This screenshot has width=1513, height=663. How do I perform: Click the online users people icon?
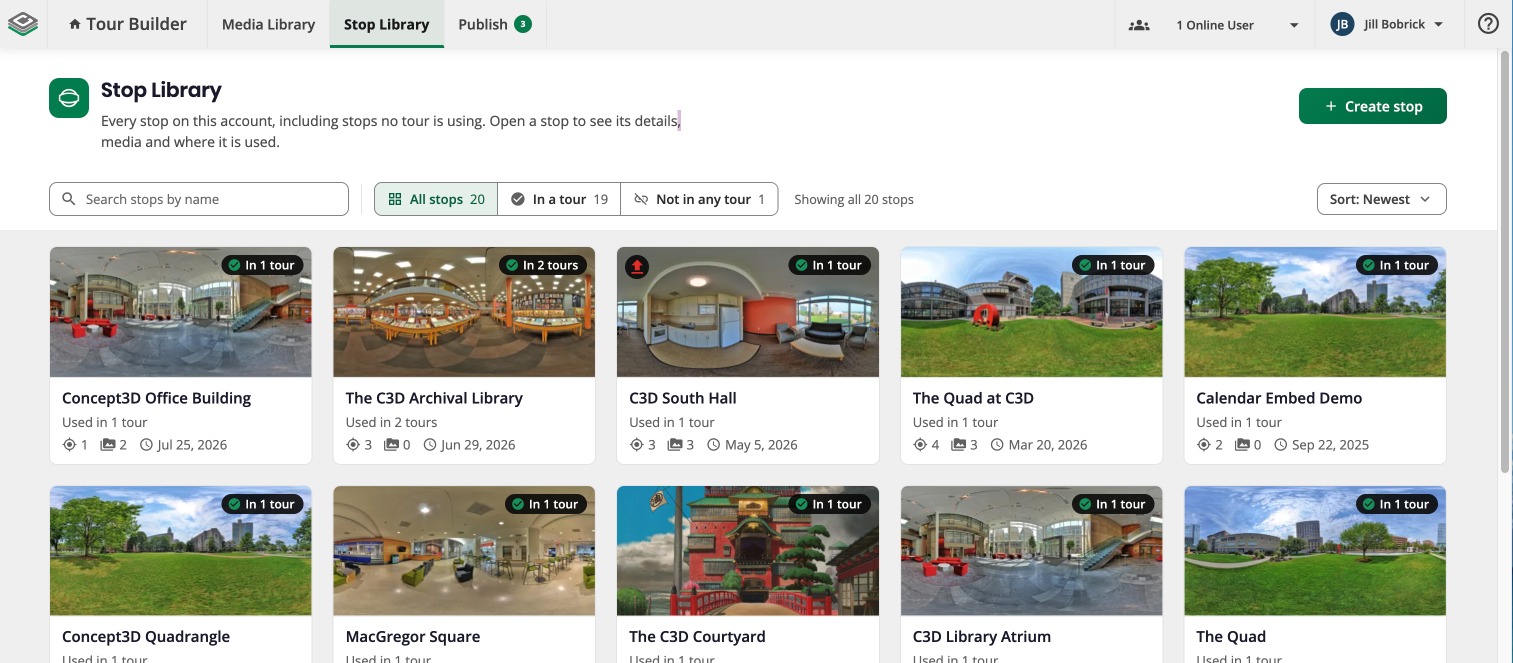pos(1139,25)
